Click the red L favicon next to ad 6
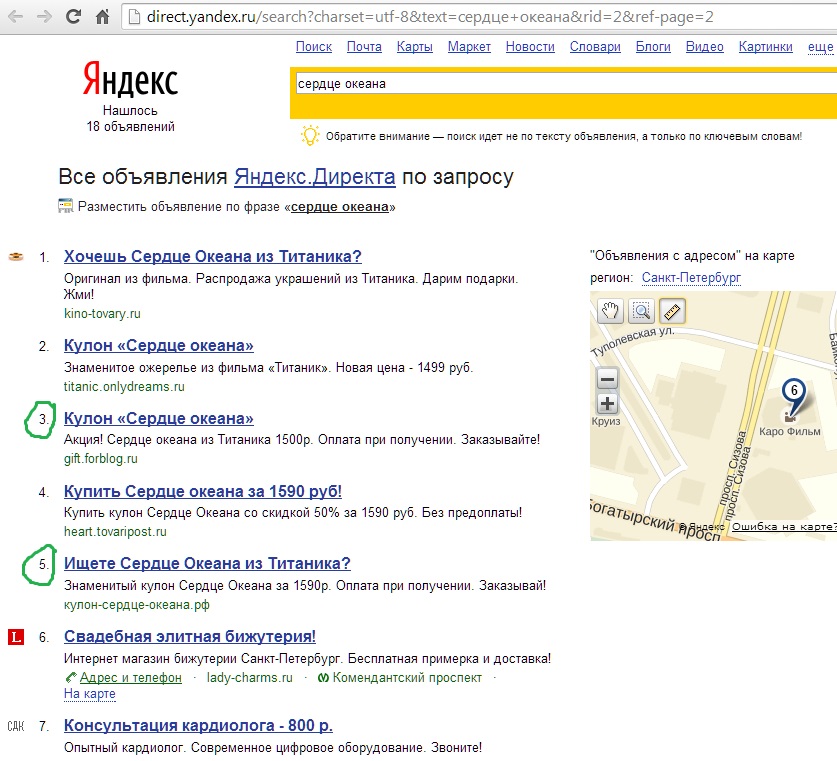 tap(16, 637)
